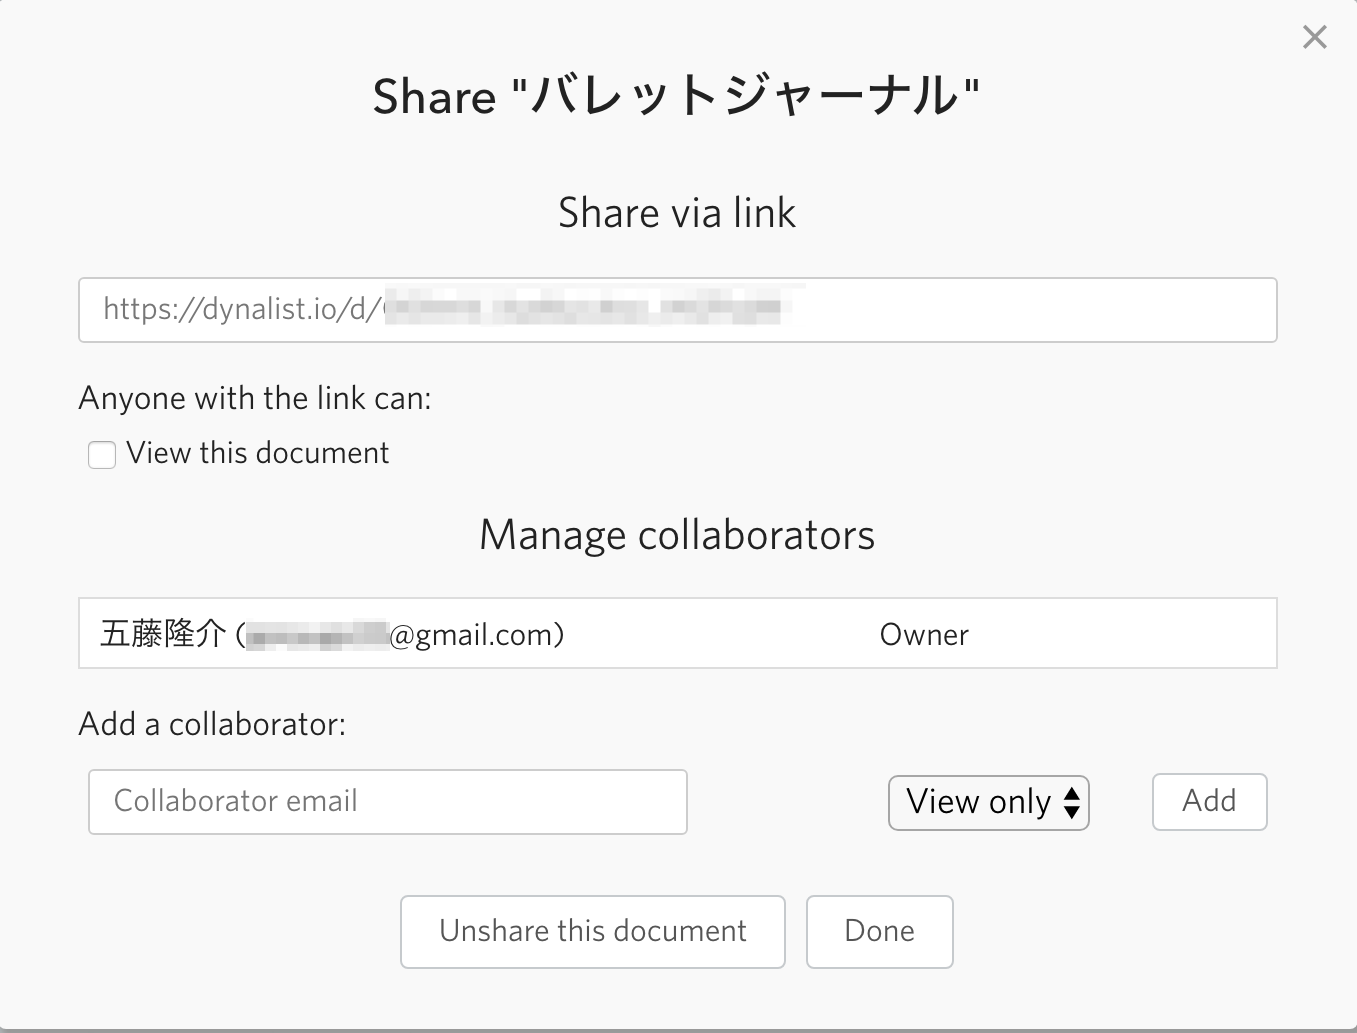Screen dimensions: 1357x1033
Task: Click the Manage collaborators heading
Action: (x=677, y=535)
